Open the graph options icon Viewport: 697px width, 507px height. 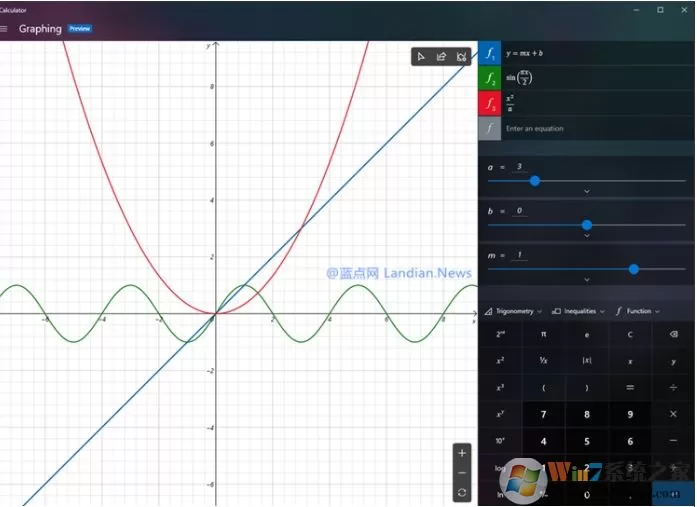(x=461, y=57)
